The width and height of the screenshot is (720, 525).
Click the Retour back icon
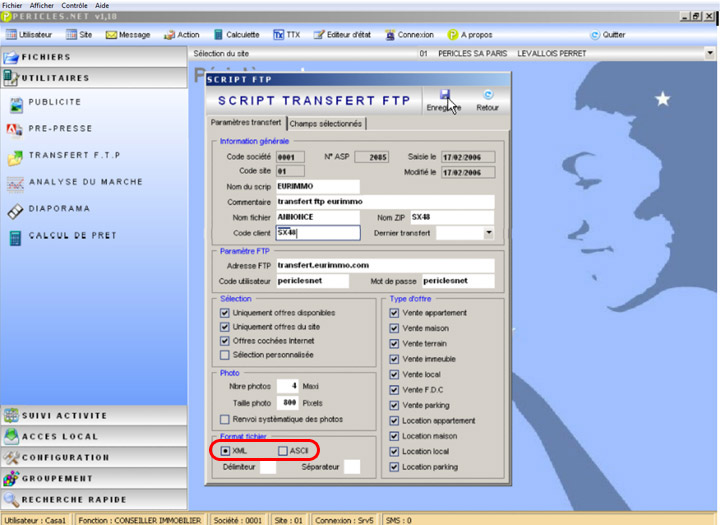[488, 96]
